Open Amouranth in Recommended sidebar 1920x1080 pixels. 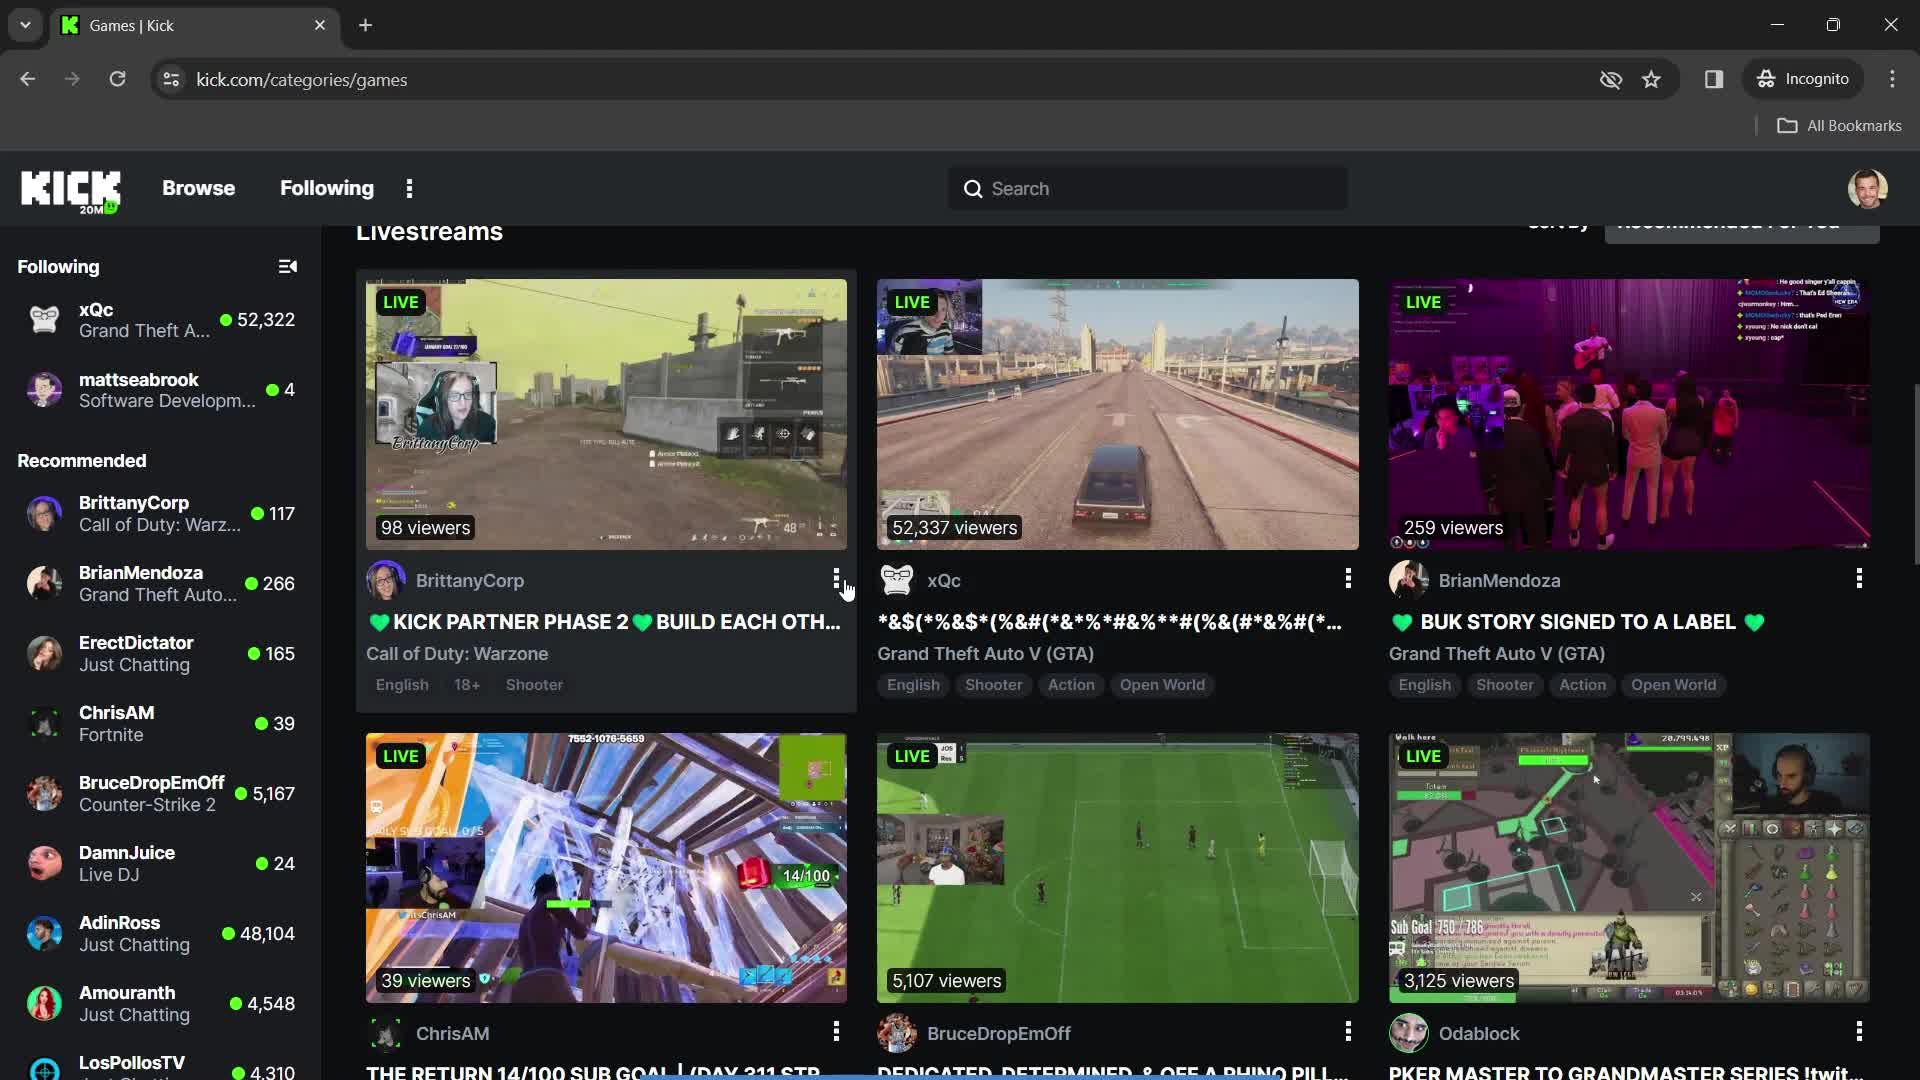point(160,1004)
